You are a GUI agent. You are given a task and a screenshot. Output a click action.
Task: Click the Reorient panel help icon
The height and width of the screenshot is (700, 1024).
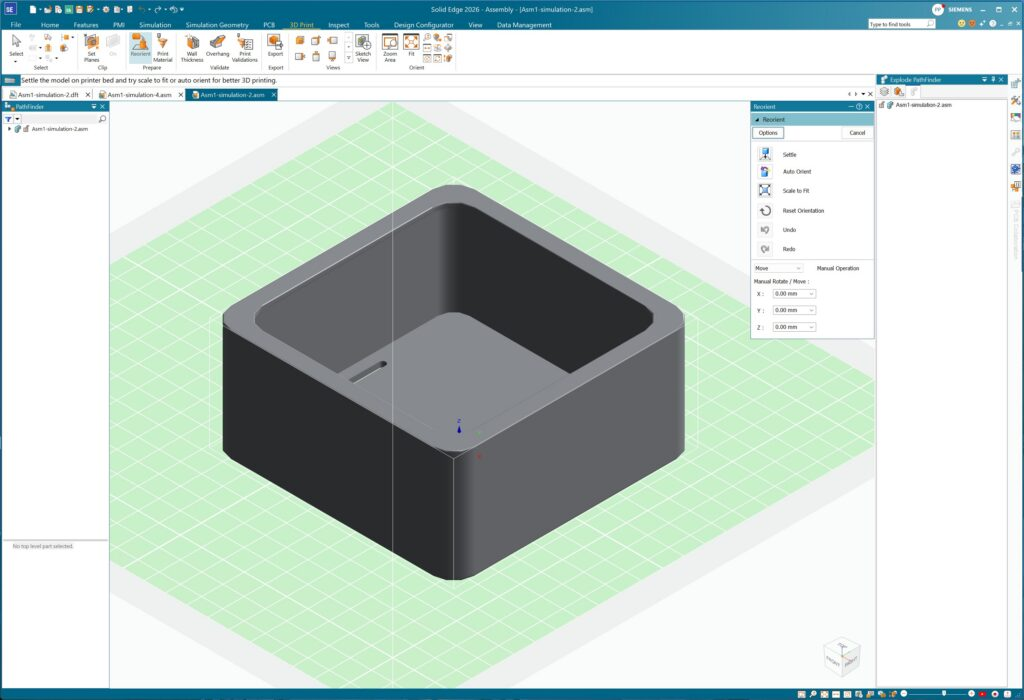tap(859, 106)
